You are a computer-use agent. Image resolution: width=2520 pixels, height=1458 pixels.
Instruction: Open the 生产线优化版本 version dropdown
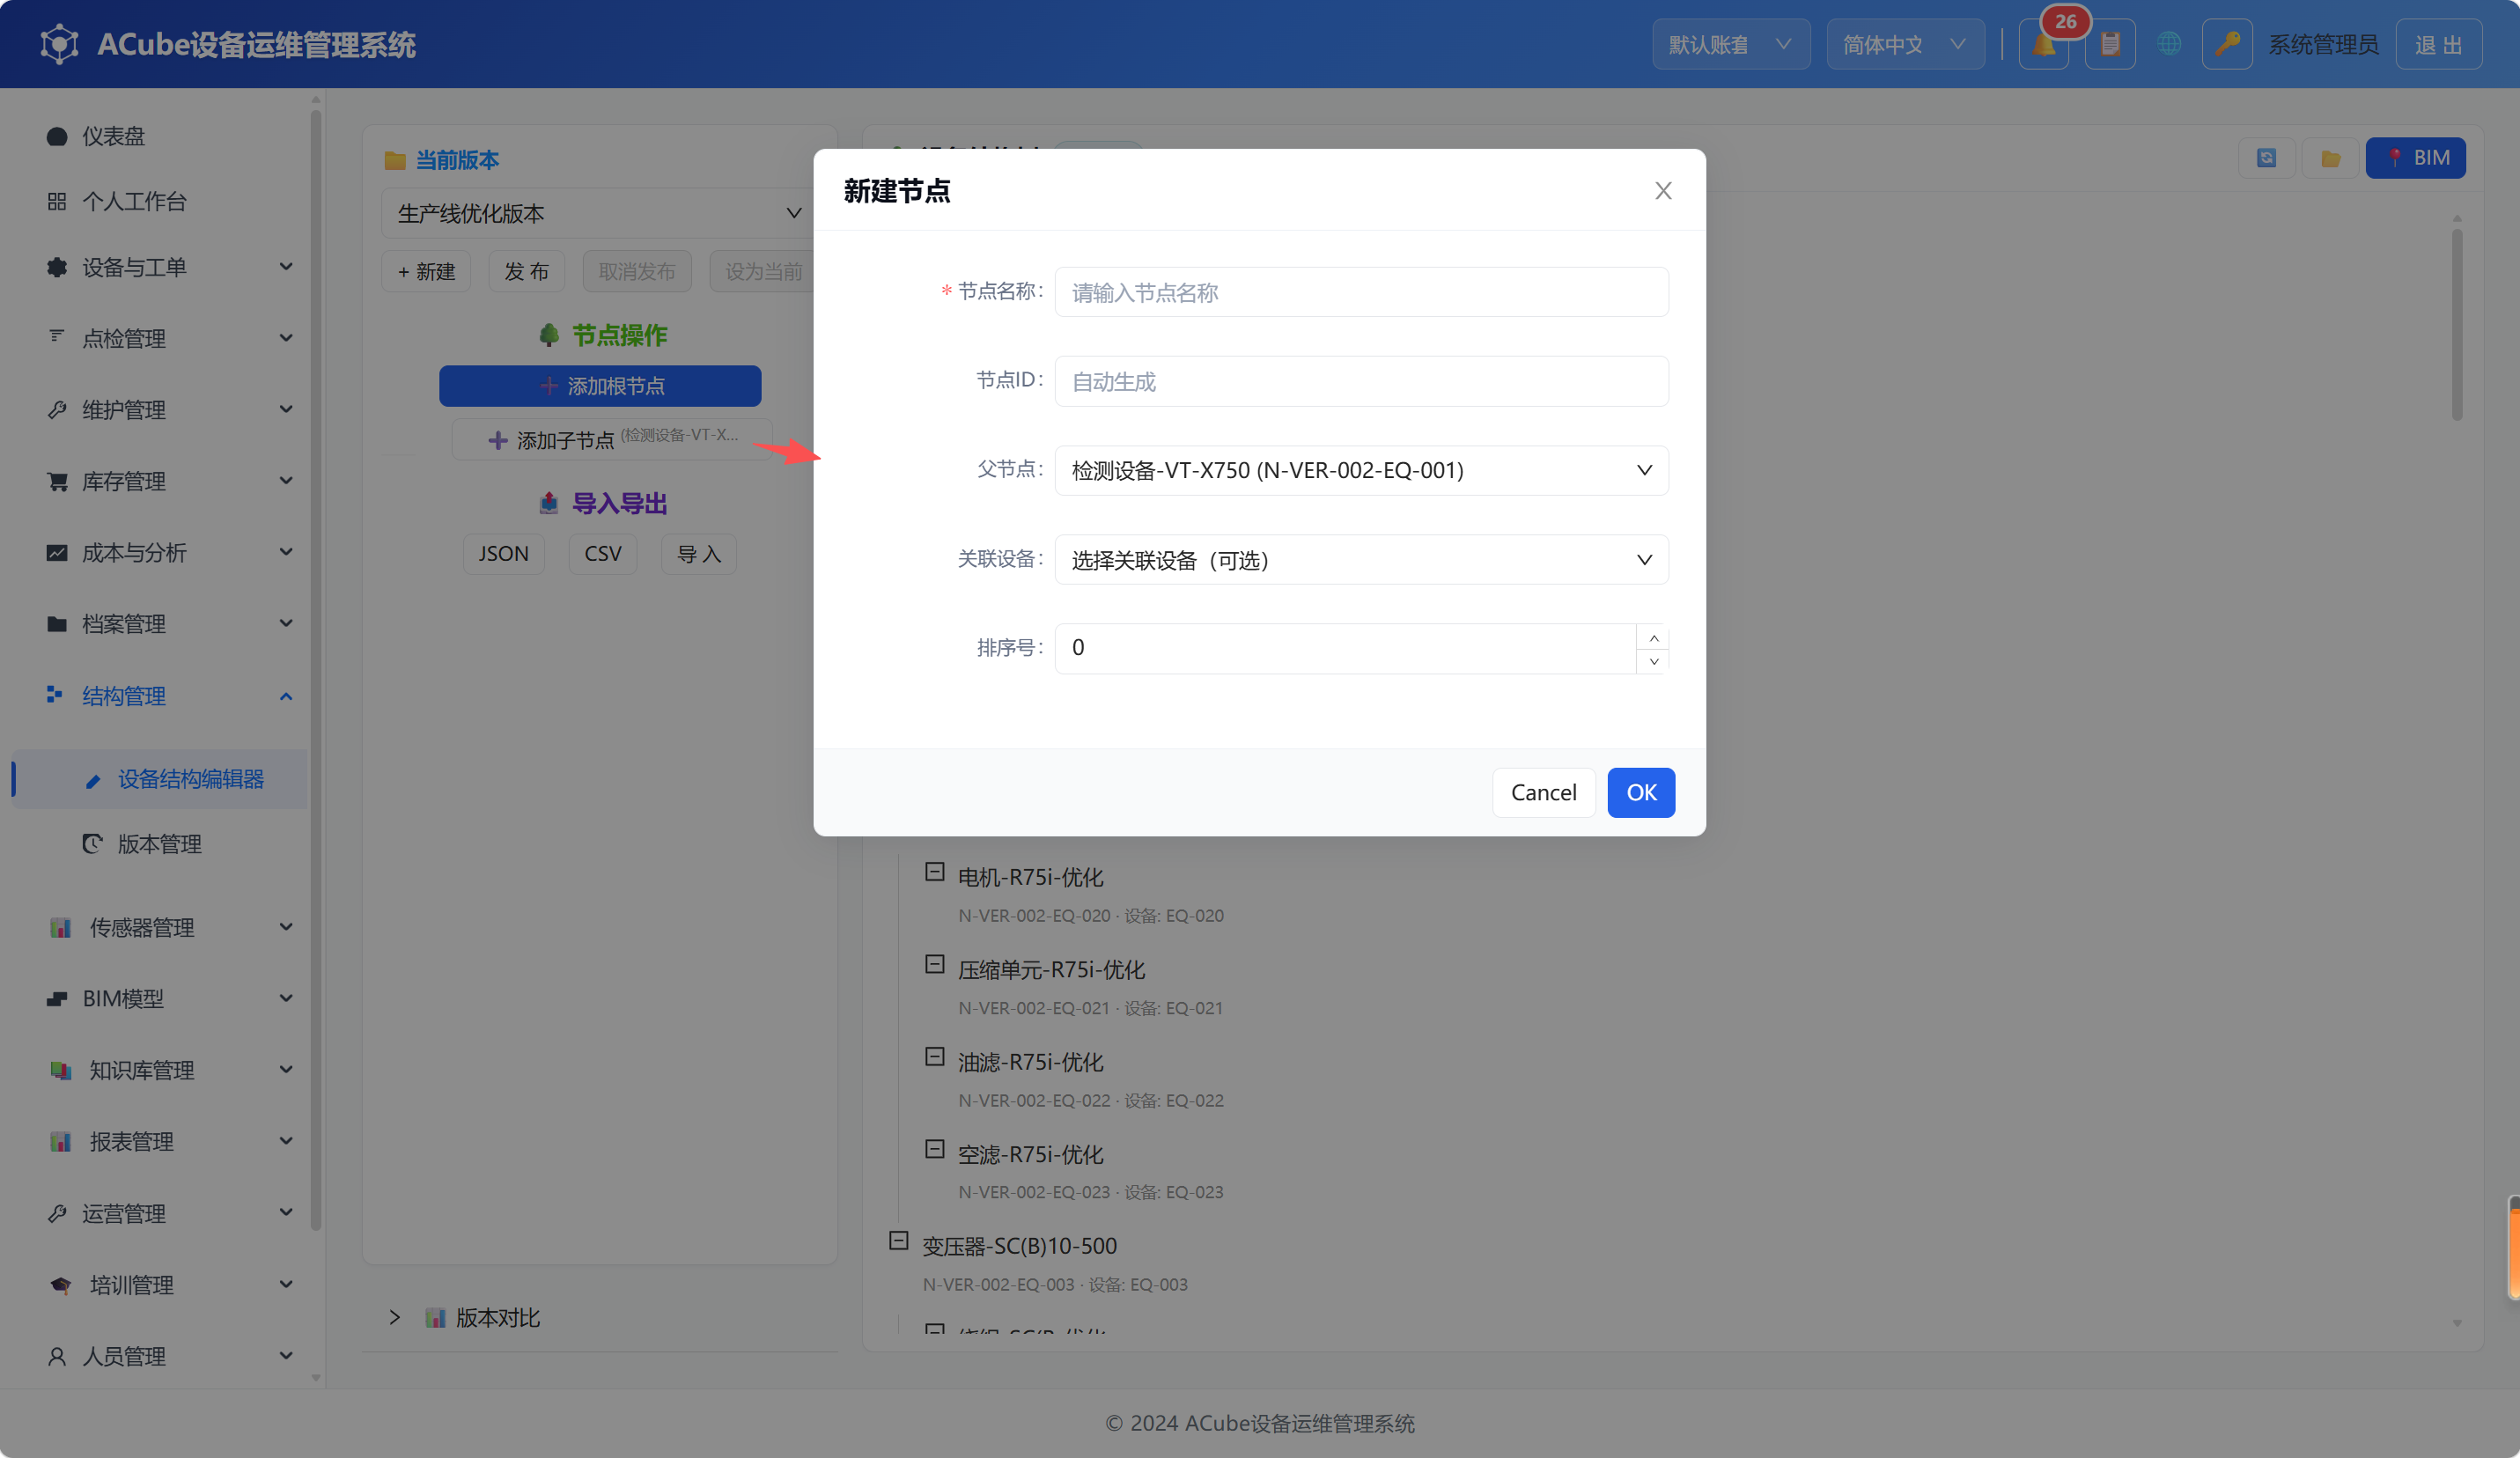point(598,213)
